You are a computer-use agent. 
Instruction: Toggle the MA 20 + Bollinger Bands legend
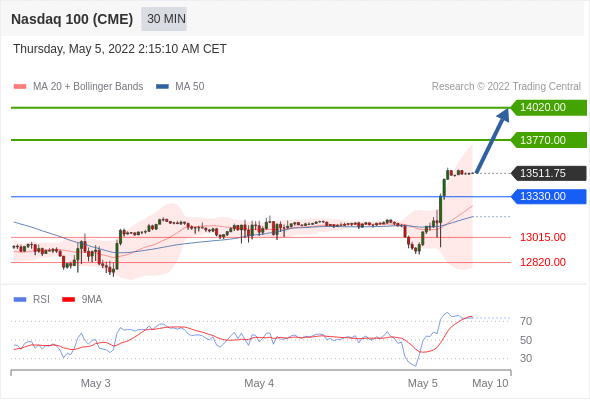click(x=78, y=87)
